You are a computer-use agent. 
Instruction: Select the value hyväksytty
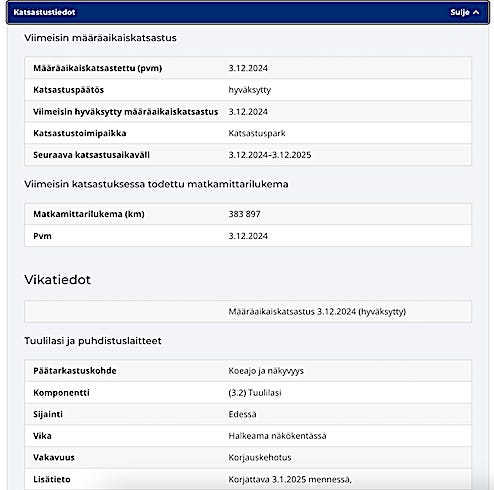(x=250, y=90)
